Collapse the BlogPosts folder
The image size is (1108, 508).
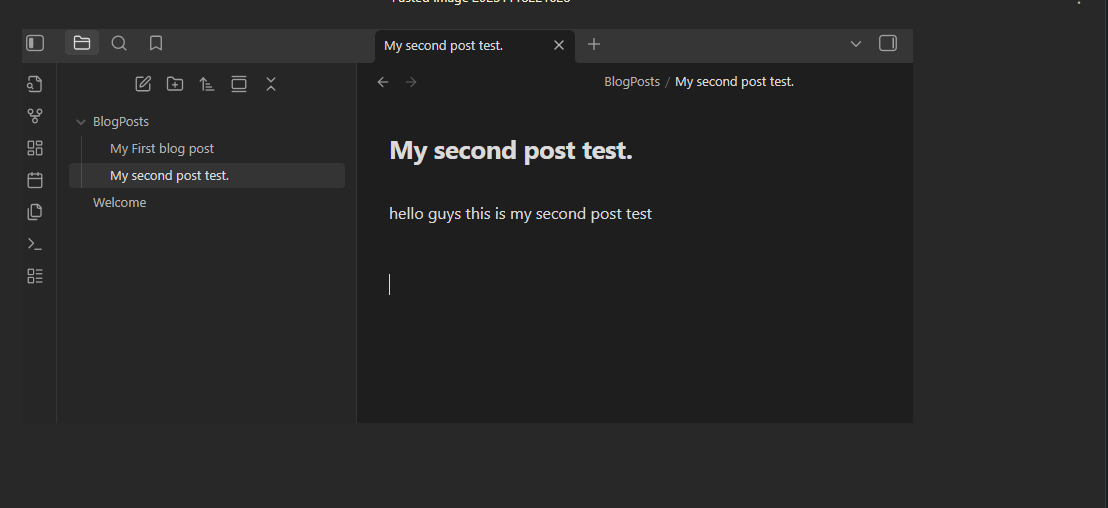click(x=81, y=122)
